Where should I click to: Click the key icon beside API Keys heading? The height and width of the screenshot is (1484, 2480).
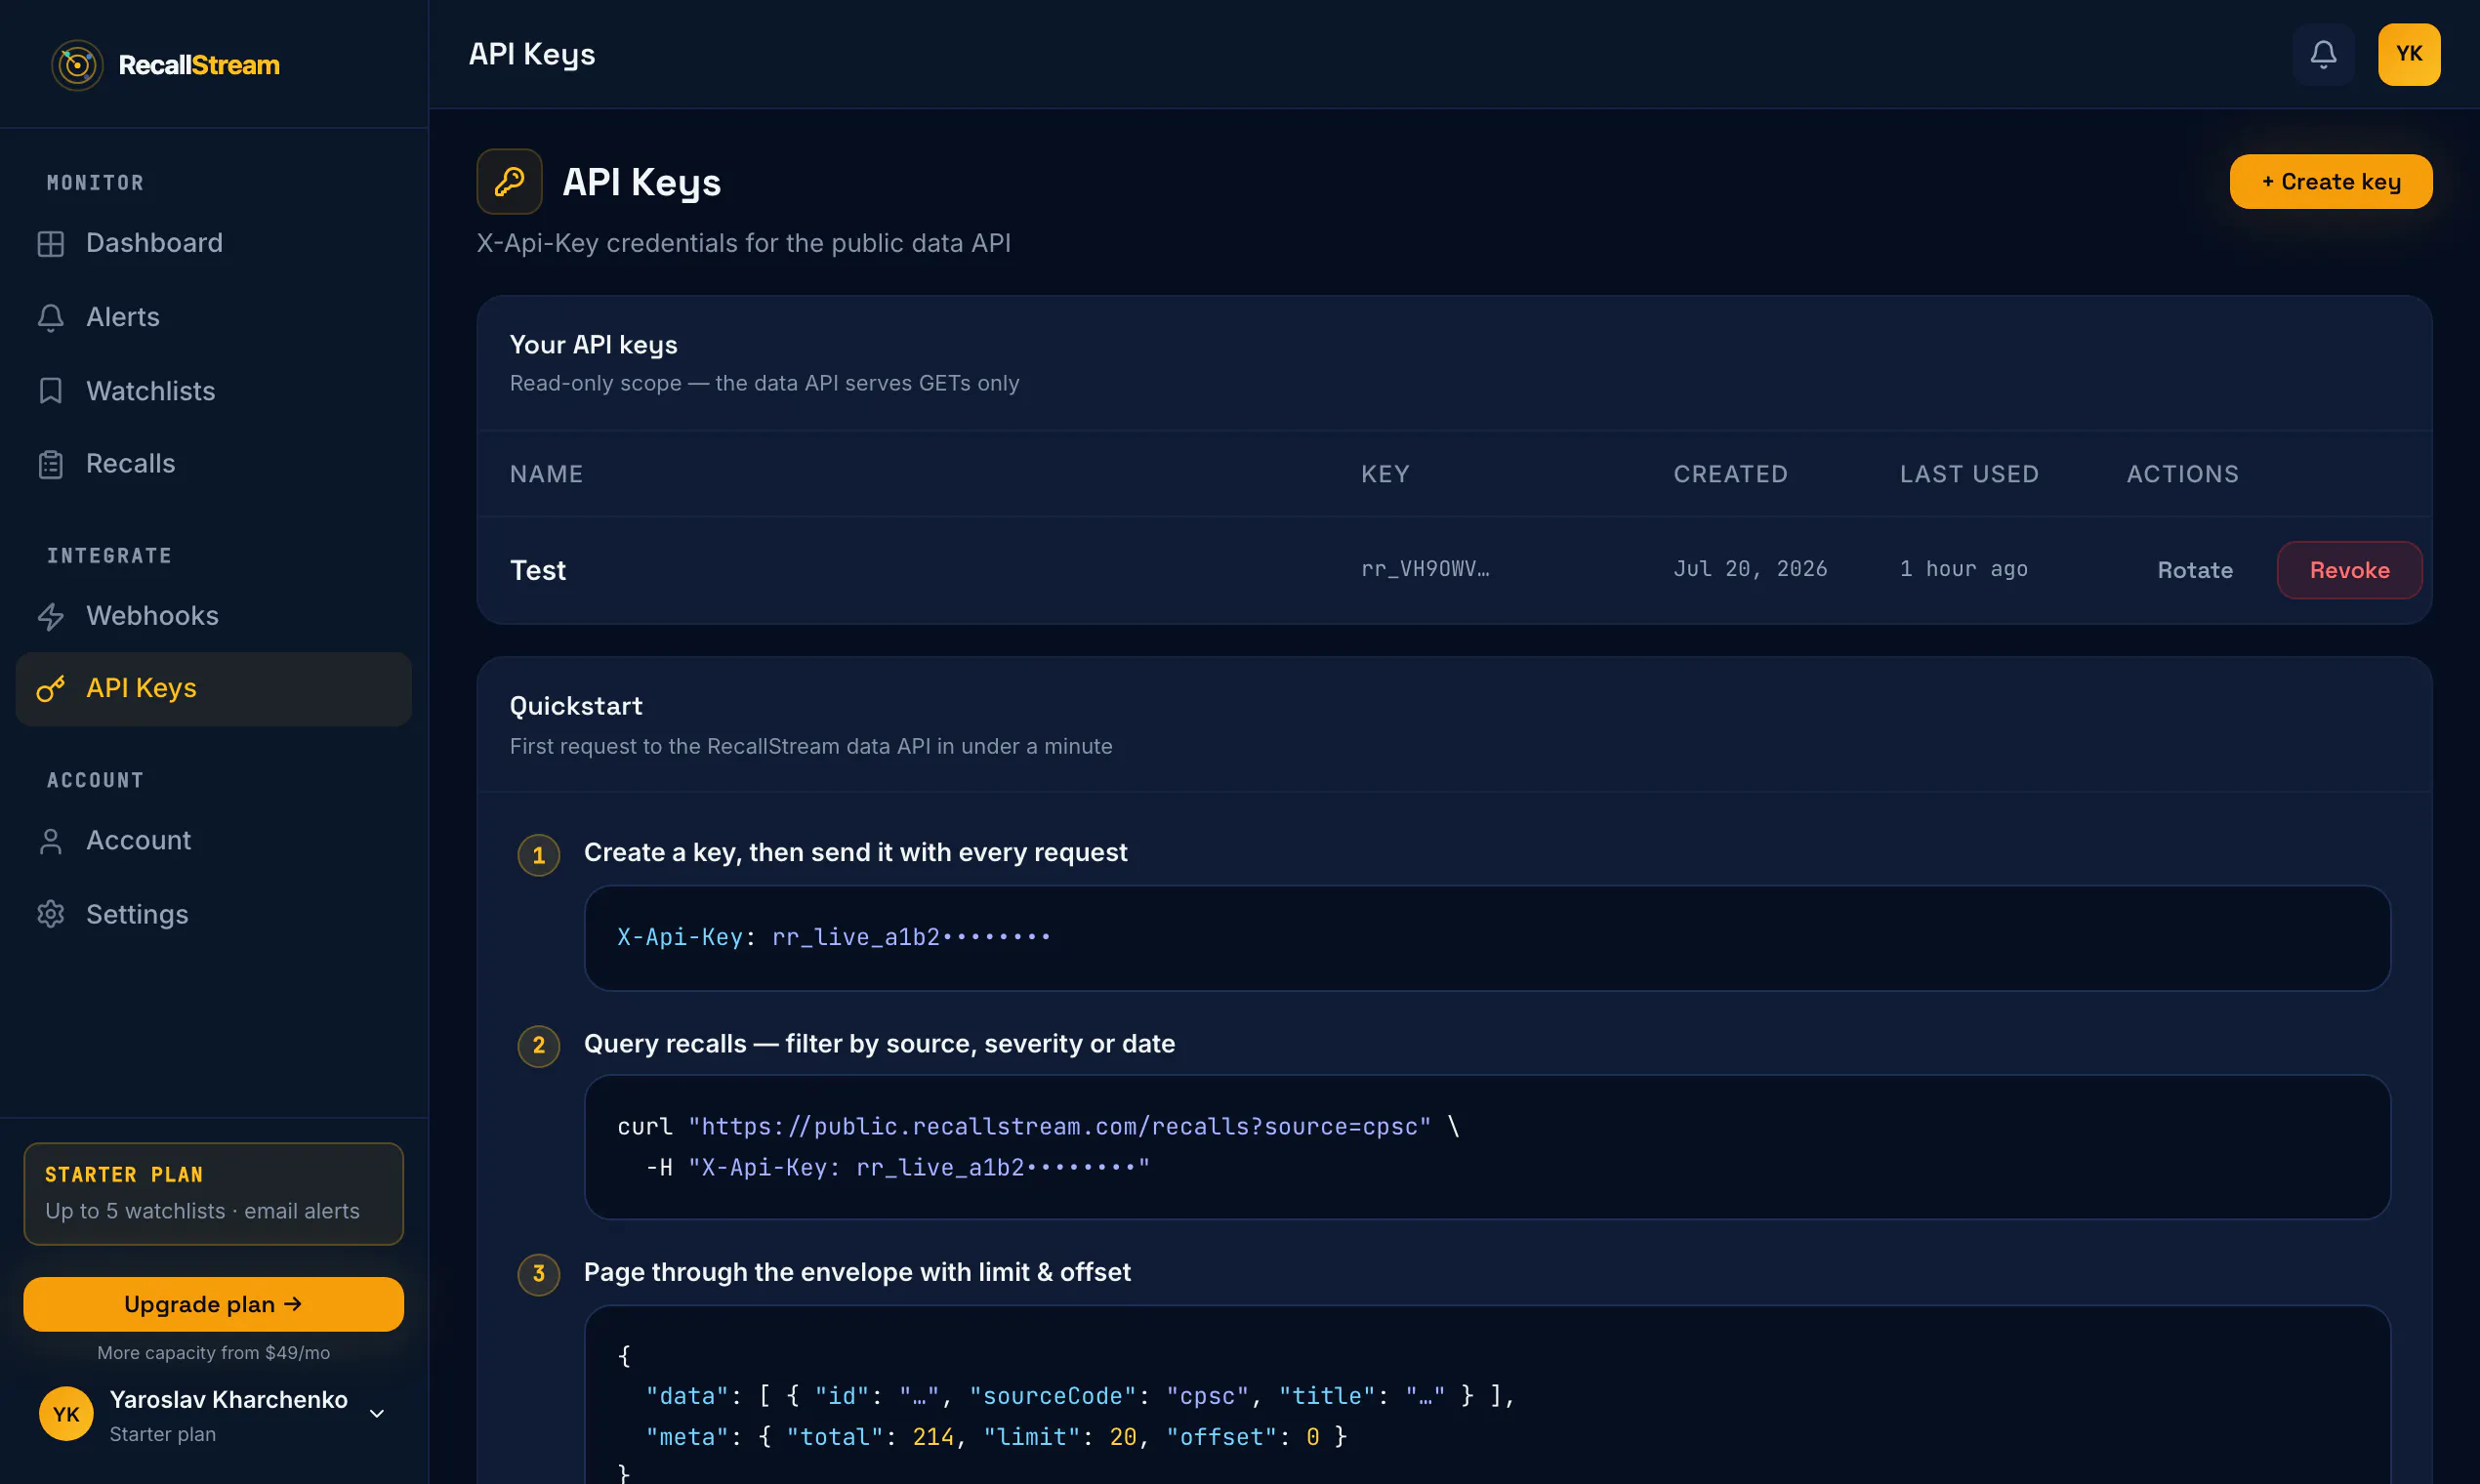coord(509,182)
